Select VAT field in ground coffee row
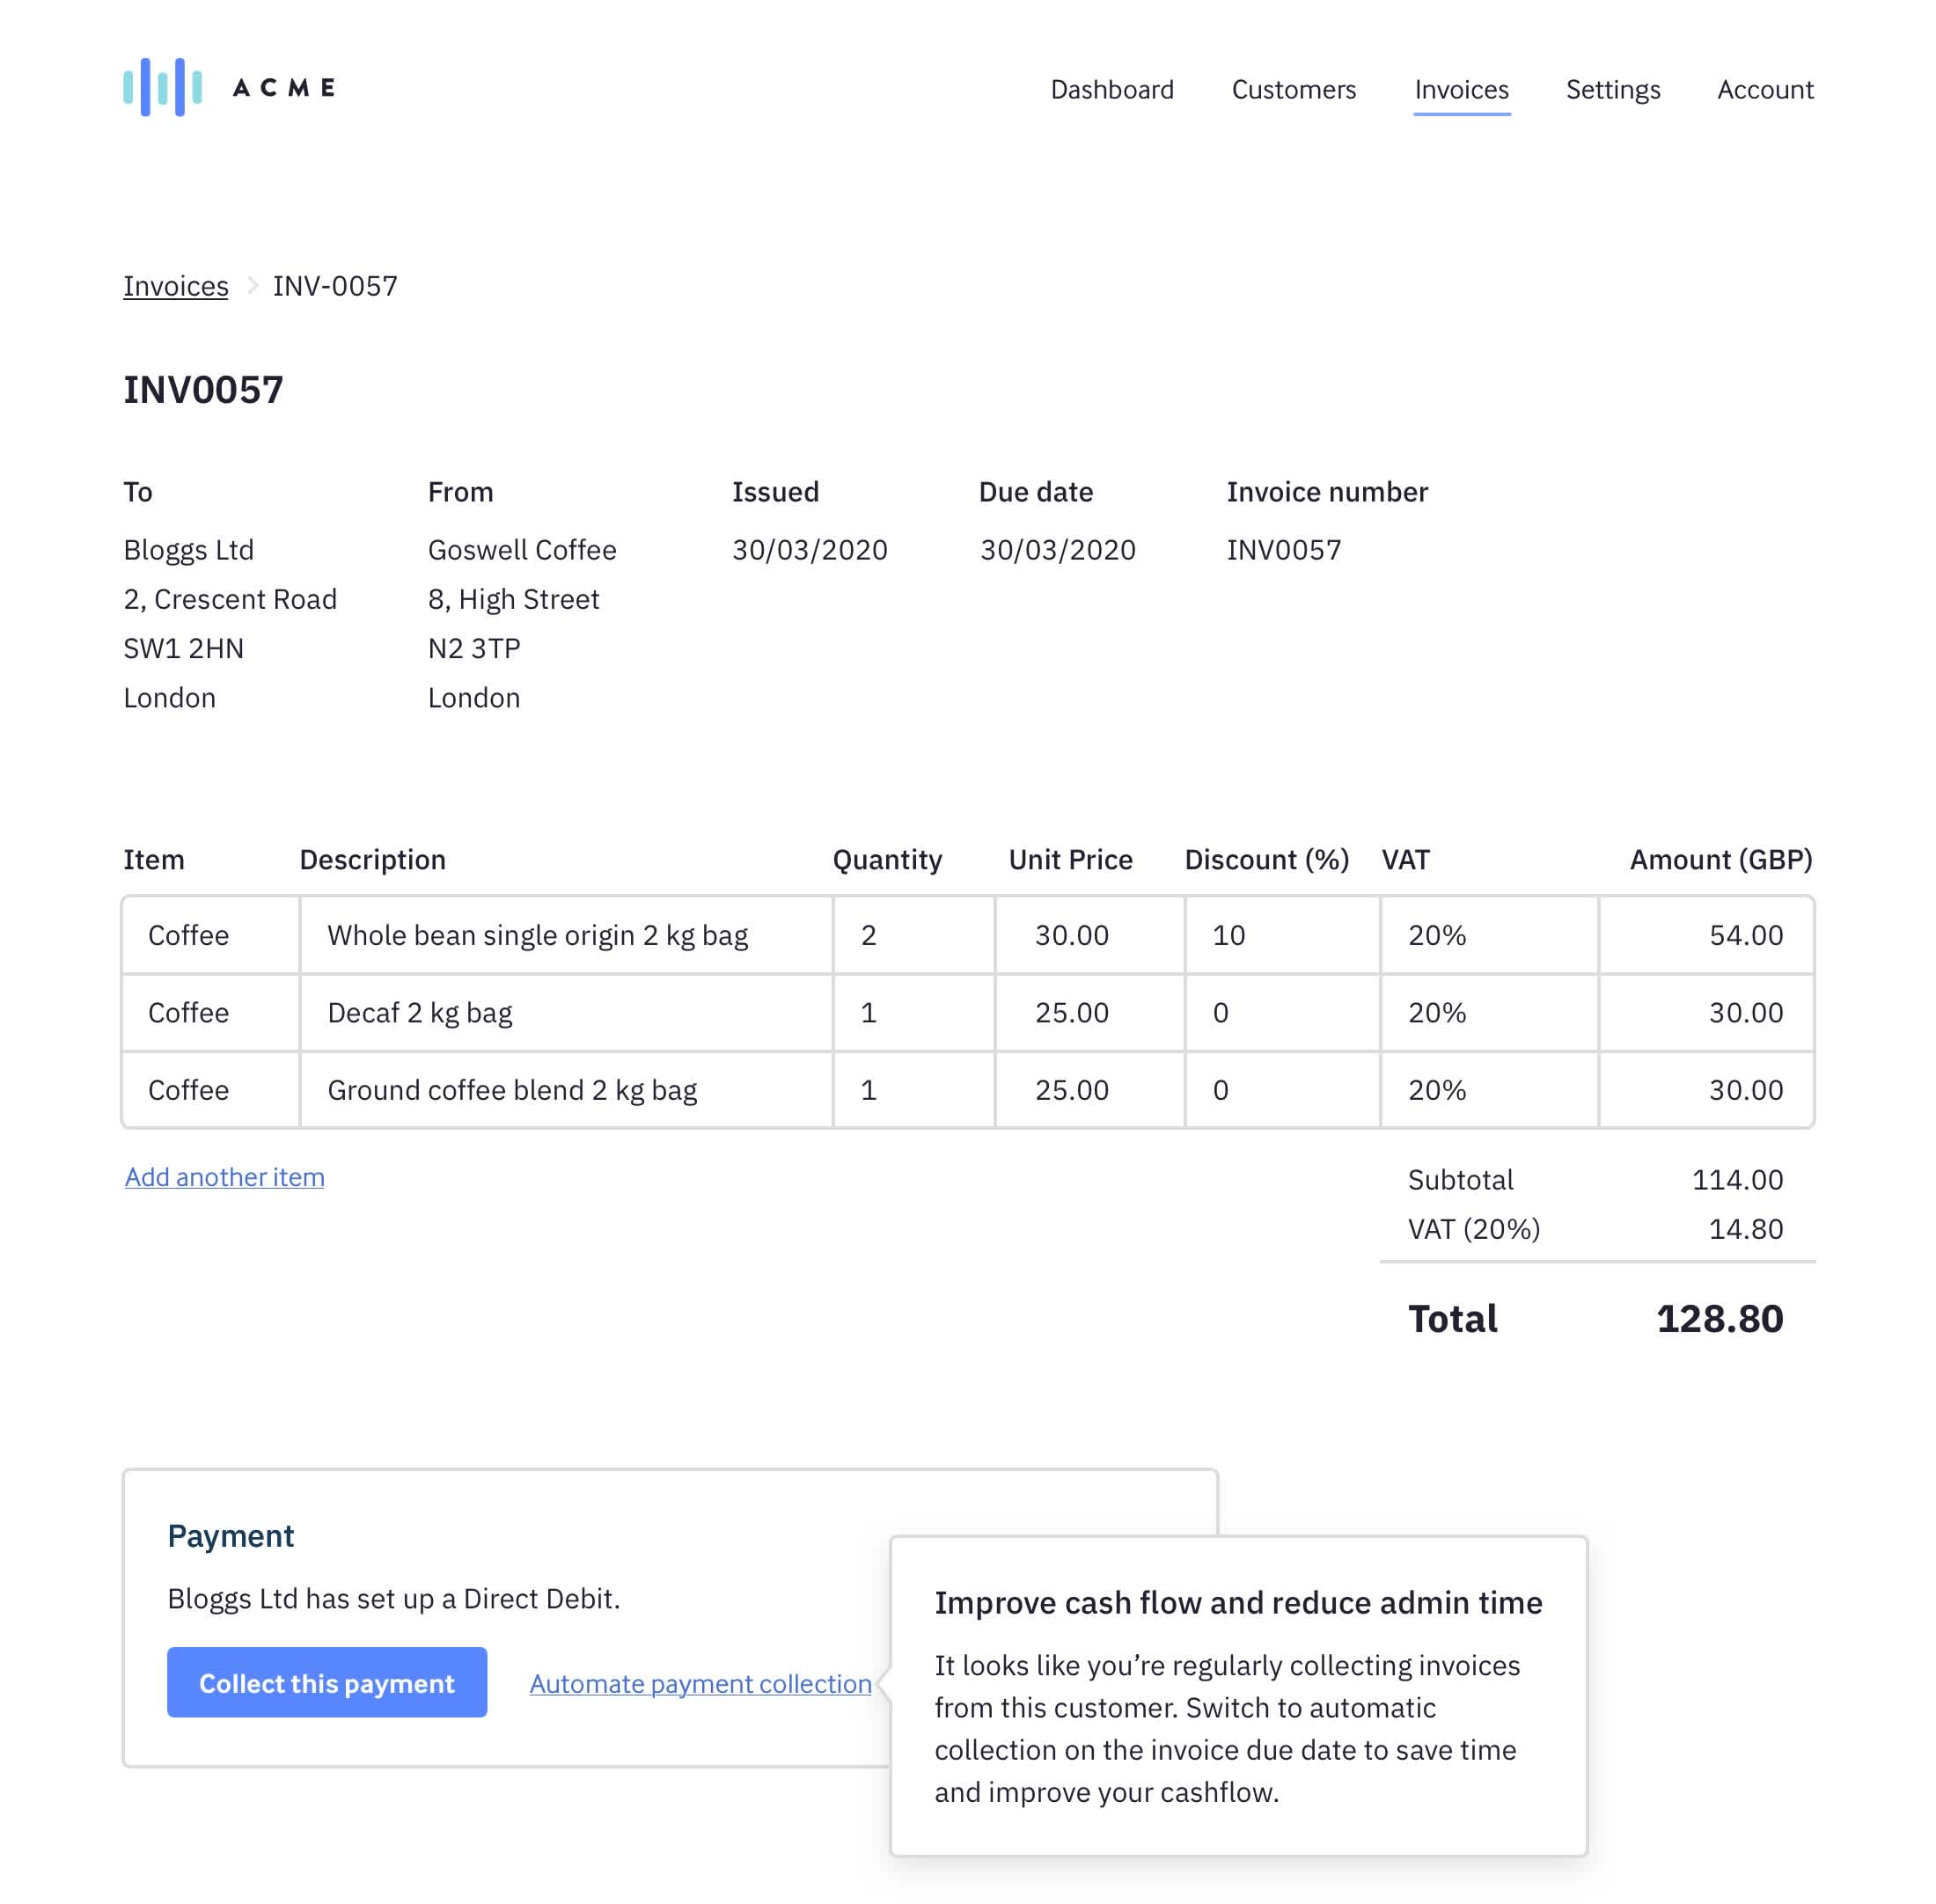 (1488, 1090)
